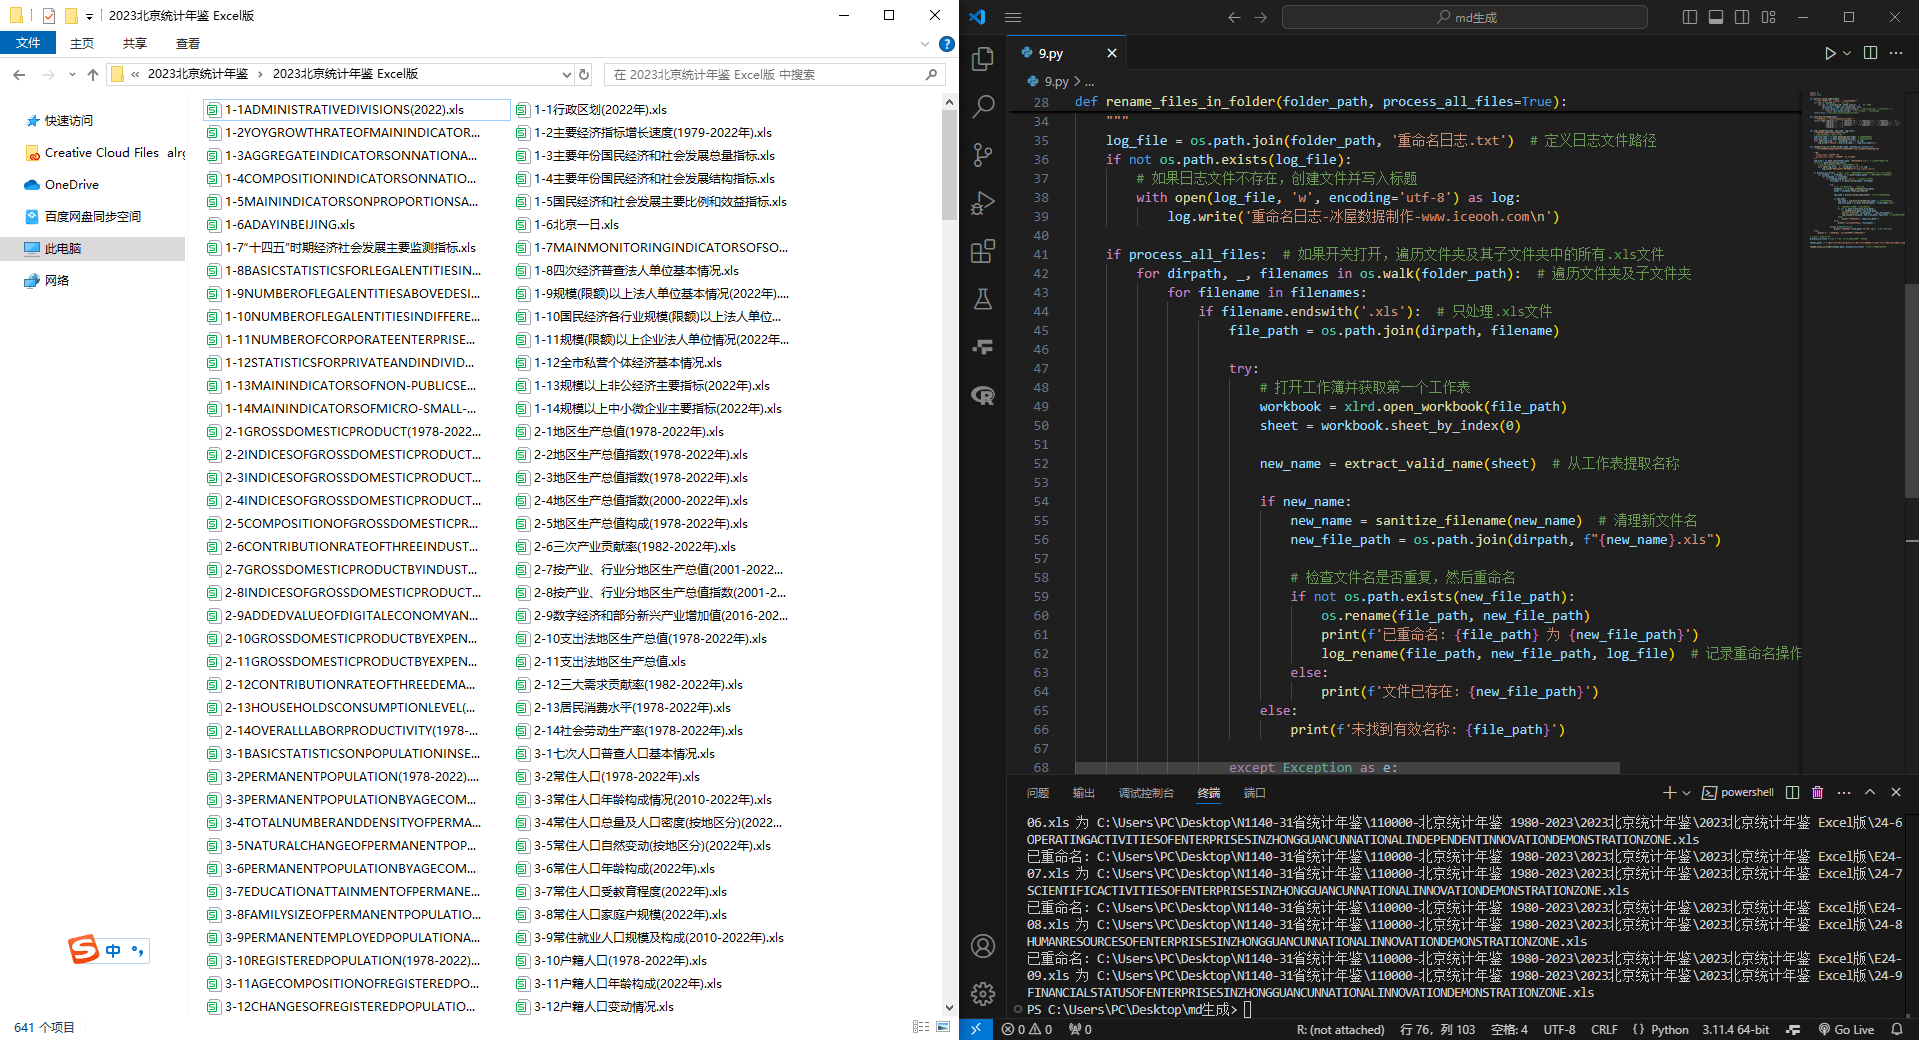Open notifications bell in status bar

point(1897,1029)
